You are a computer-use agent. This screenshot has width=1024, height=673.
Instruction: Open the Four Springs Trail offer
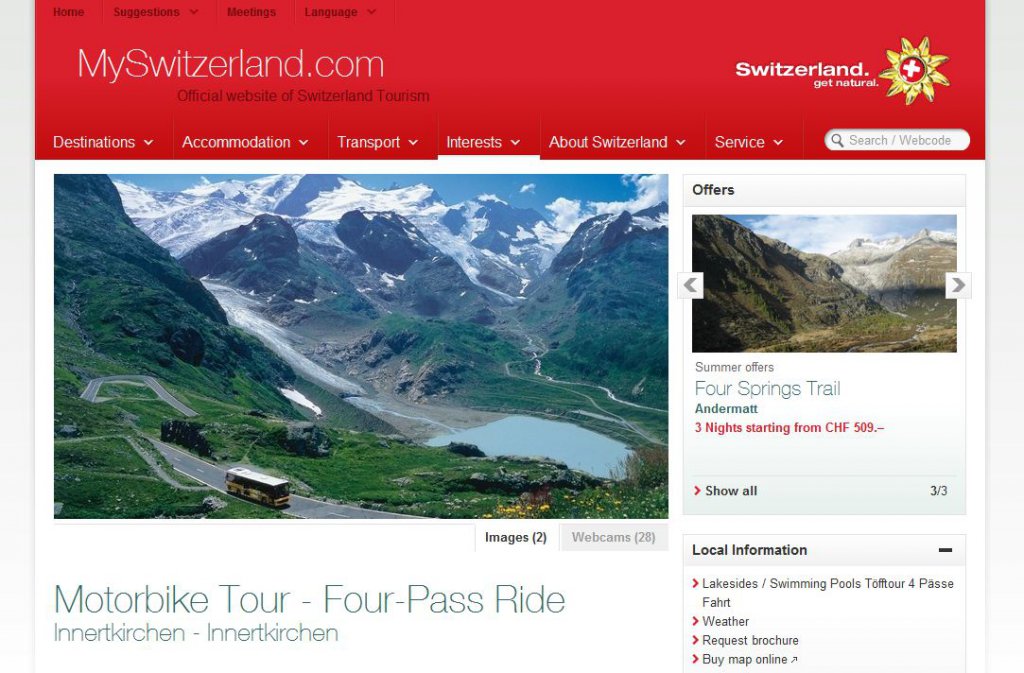pyautogui.click(x=767, y=389)
